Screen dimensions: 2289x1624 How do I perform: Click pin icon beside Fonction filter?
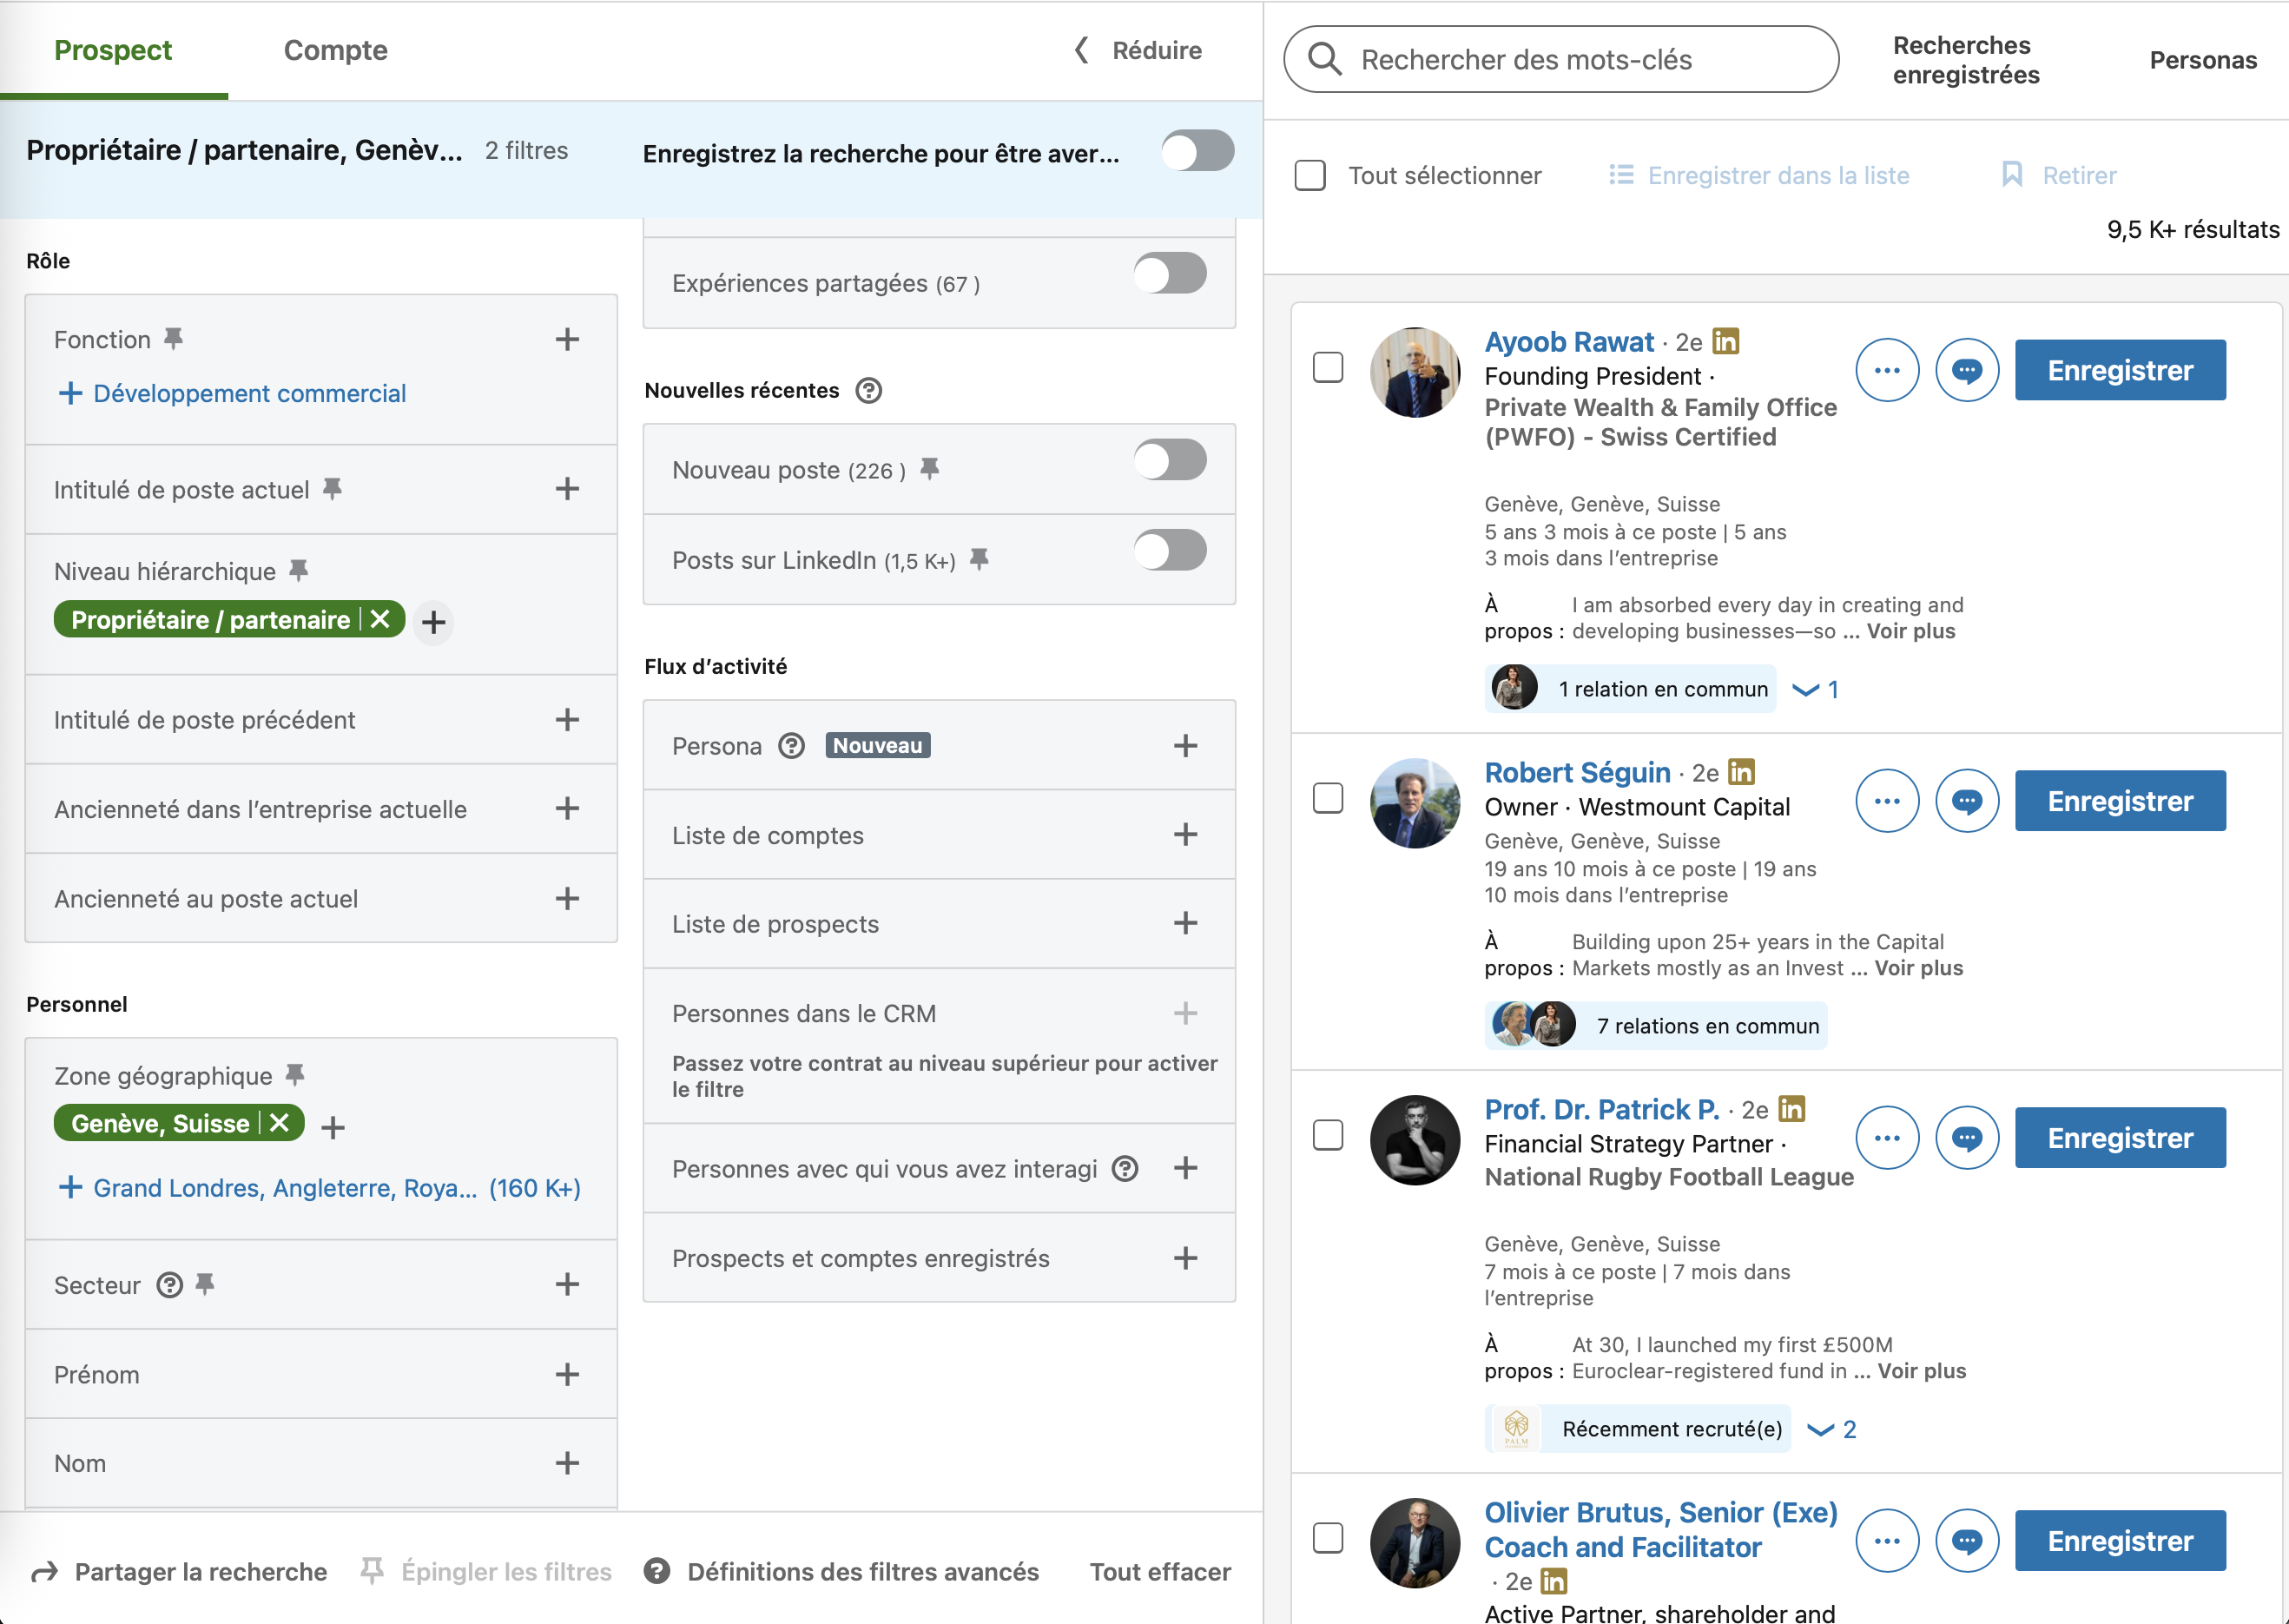tap(174, 339)
